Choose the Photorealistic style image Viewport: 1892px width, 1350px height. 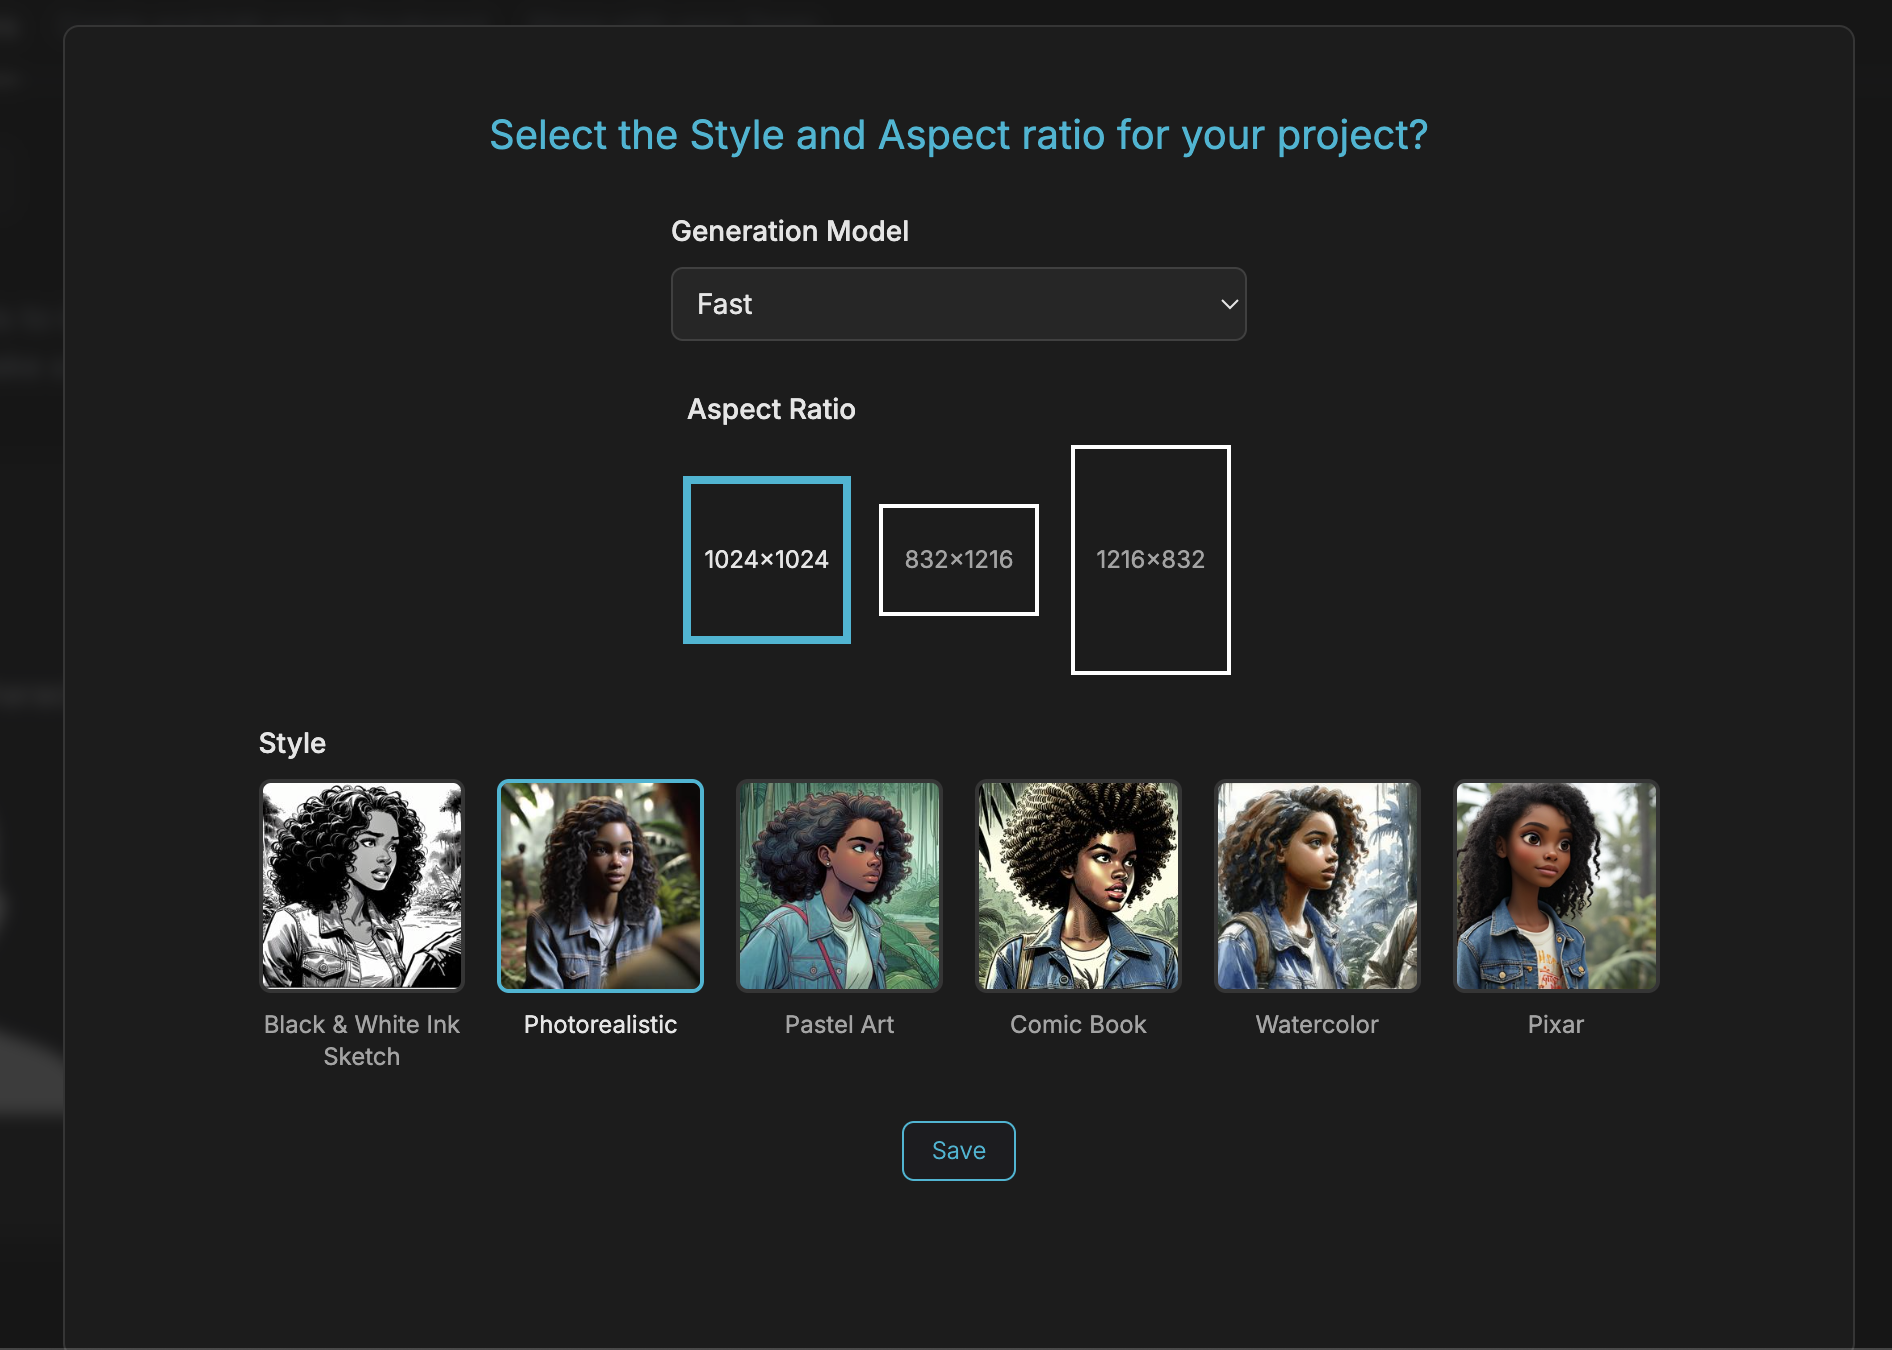[600, 886]
